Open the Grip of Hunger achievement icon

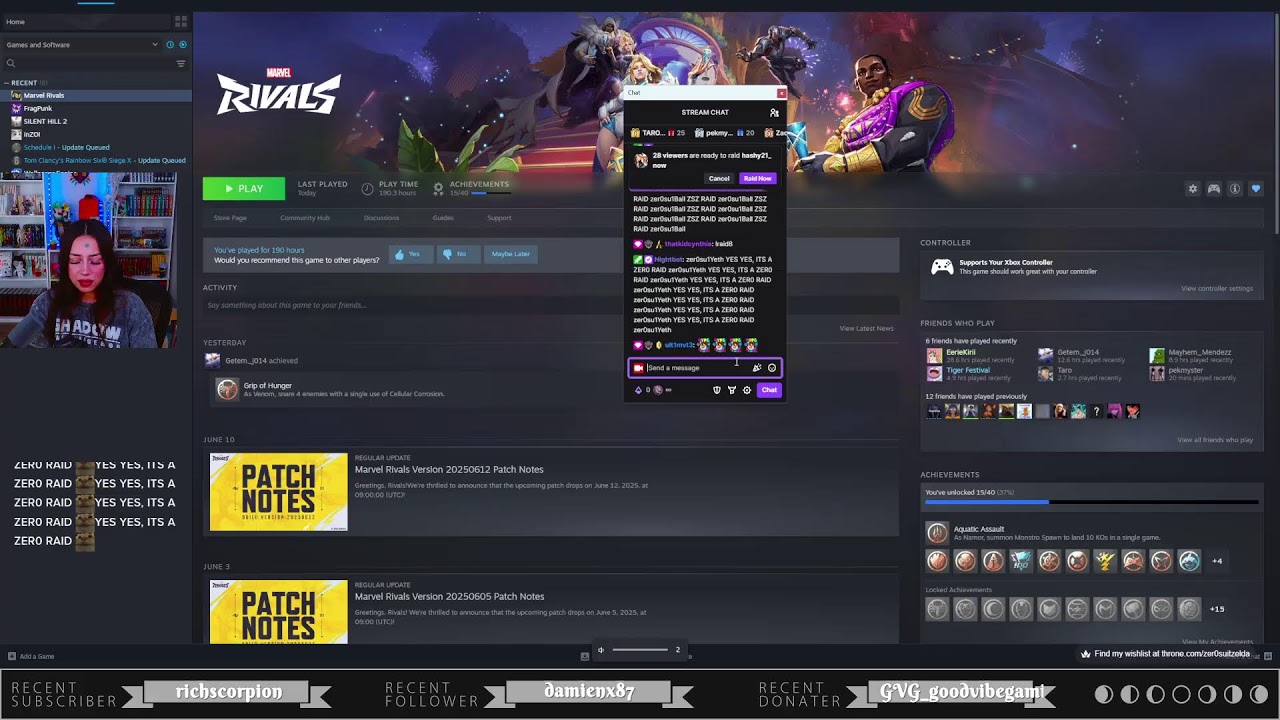click(227, 389)
